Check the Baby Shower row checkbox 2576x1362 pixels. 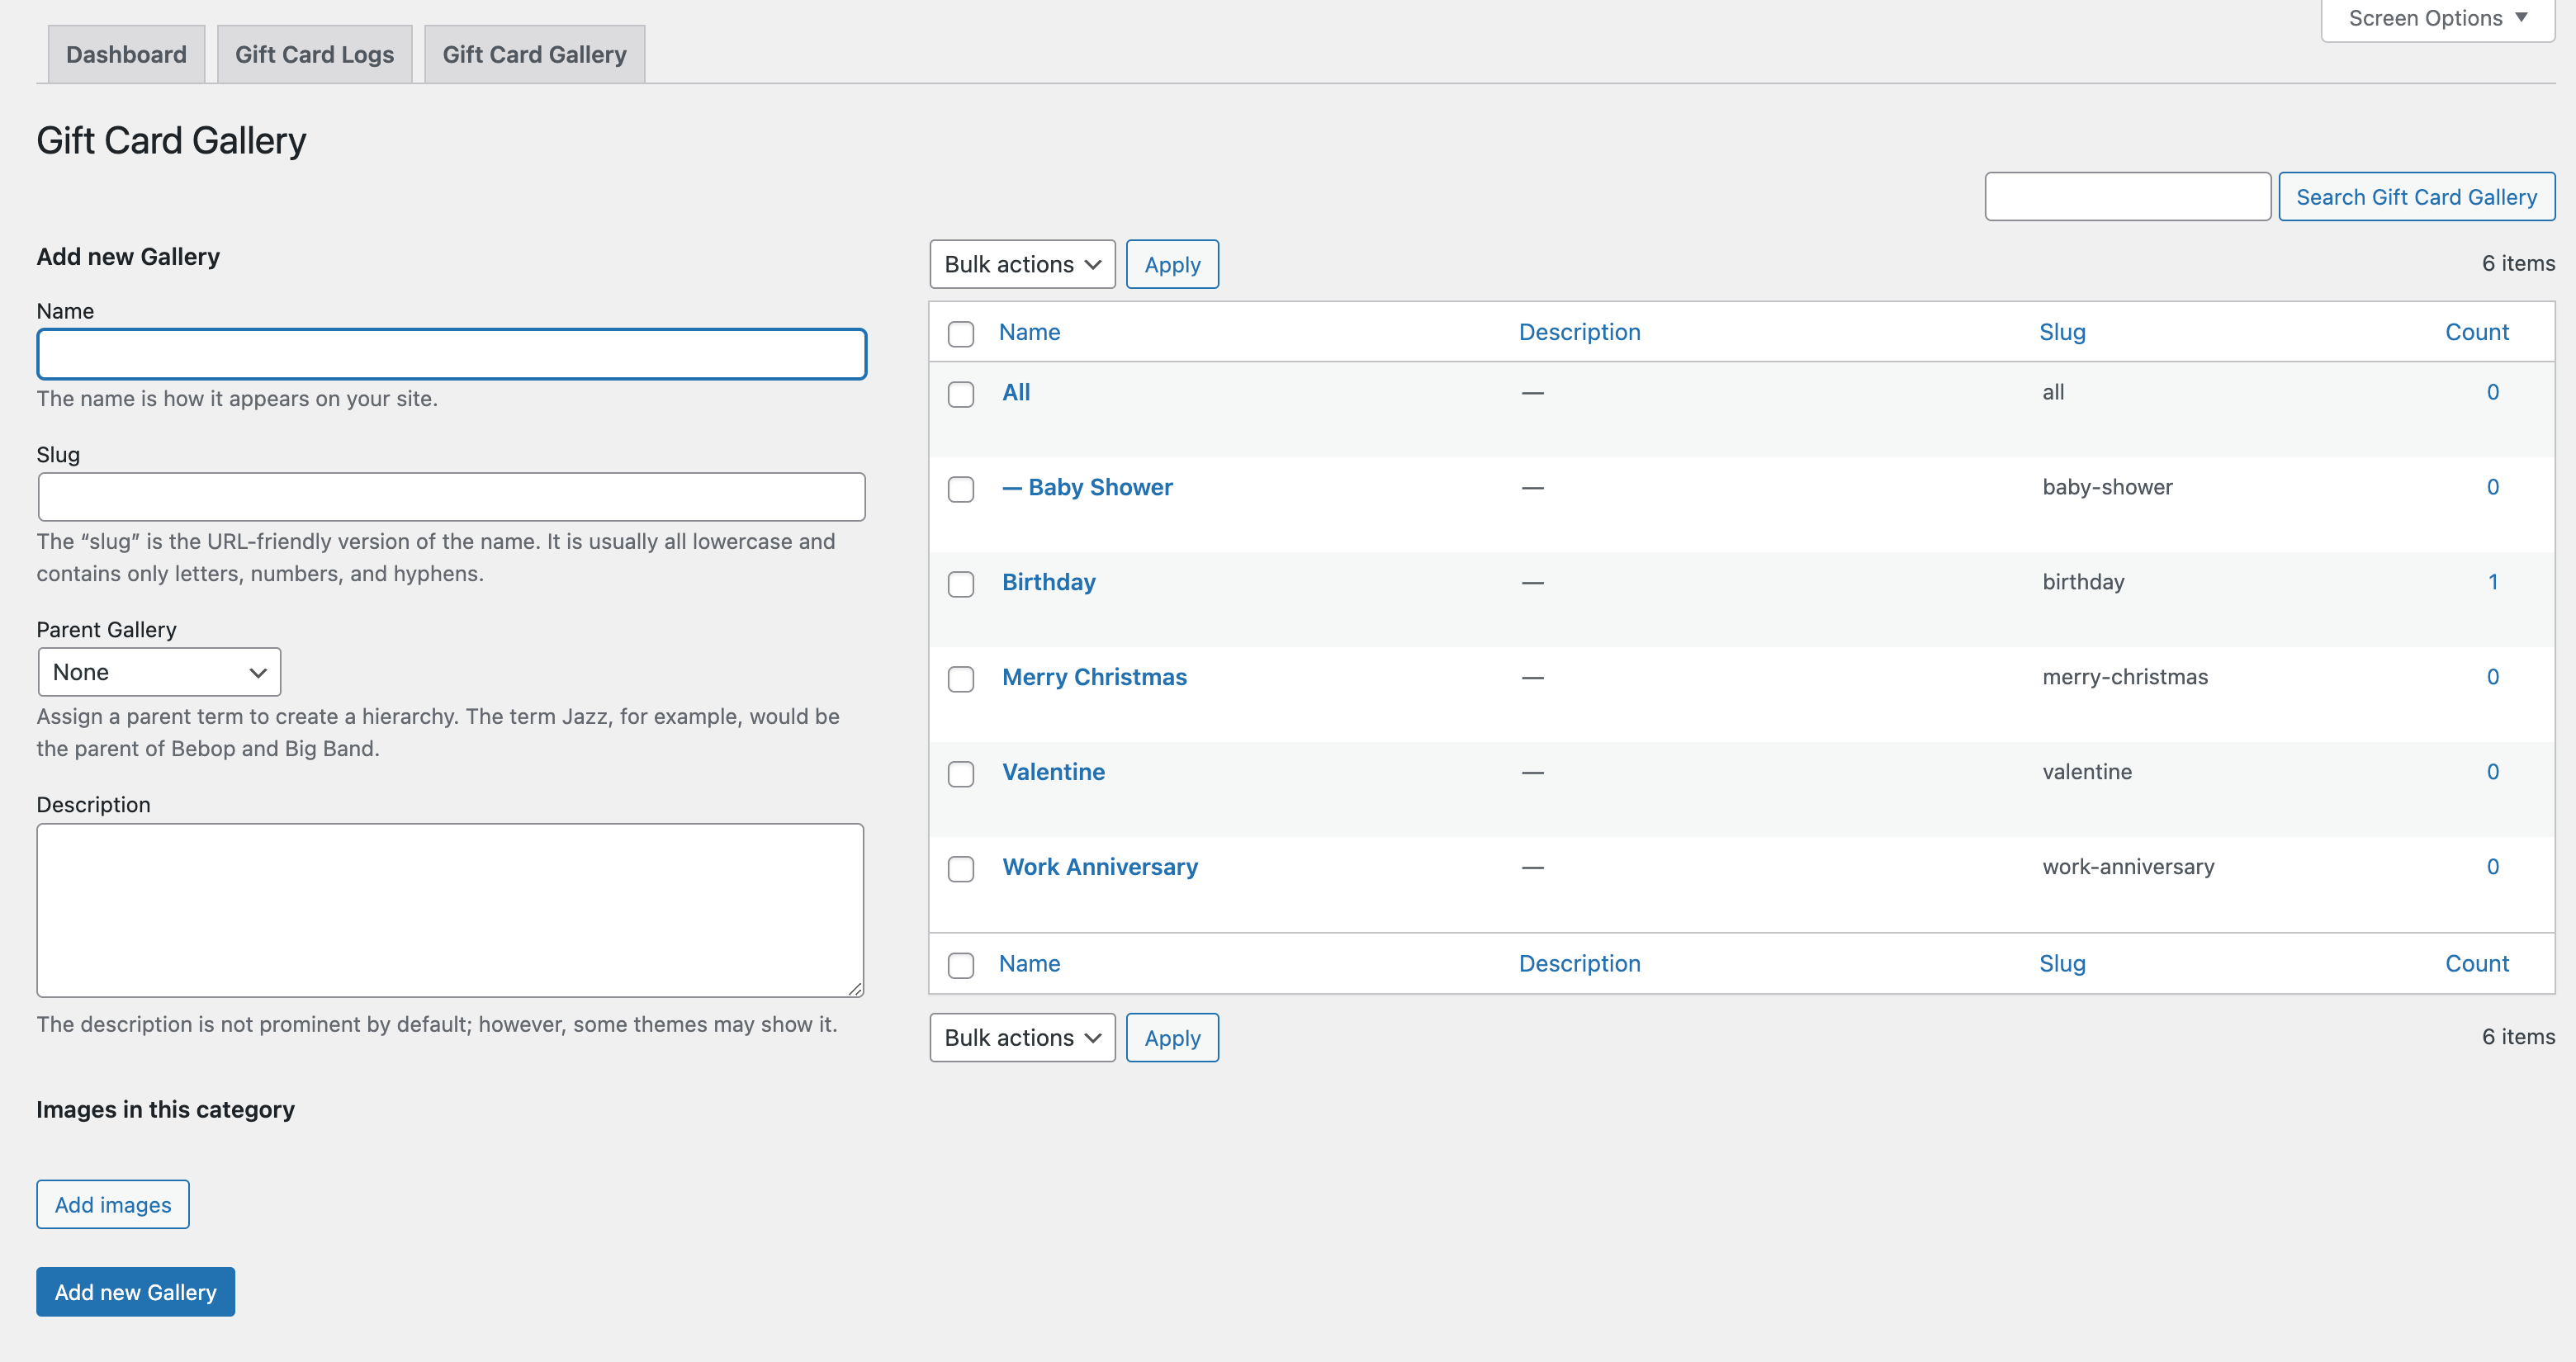(x=960, y=490)
